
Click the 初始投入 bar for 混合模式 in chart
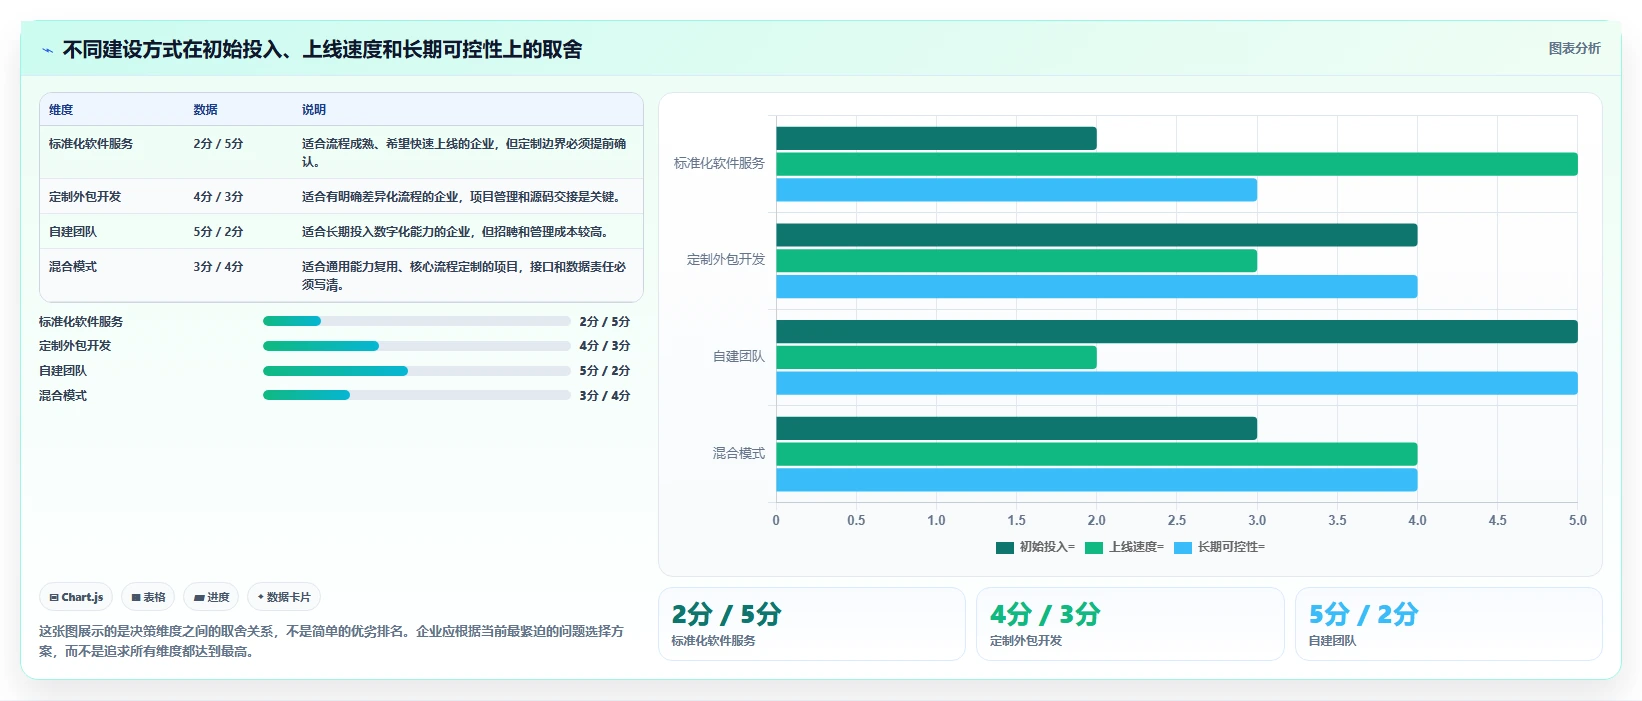coord(1016,428)
